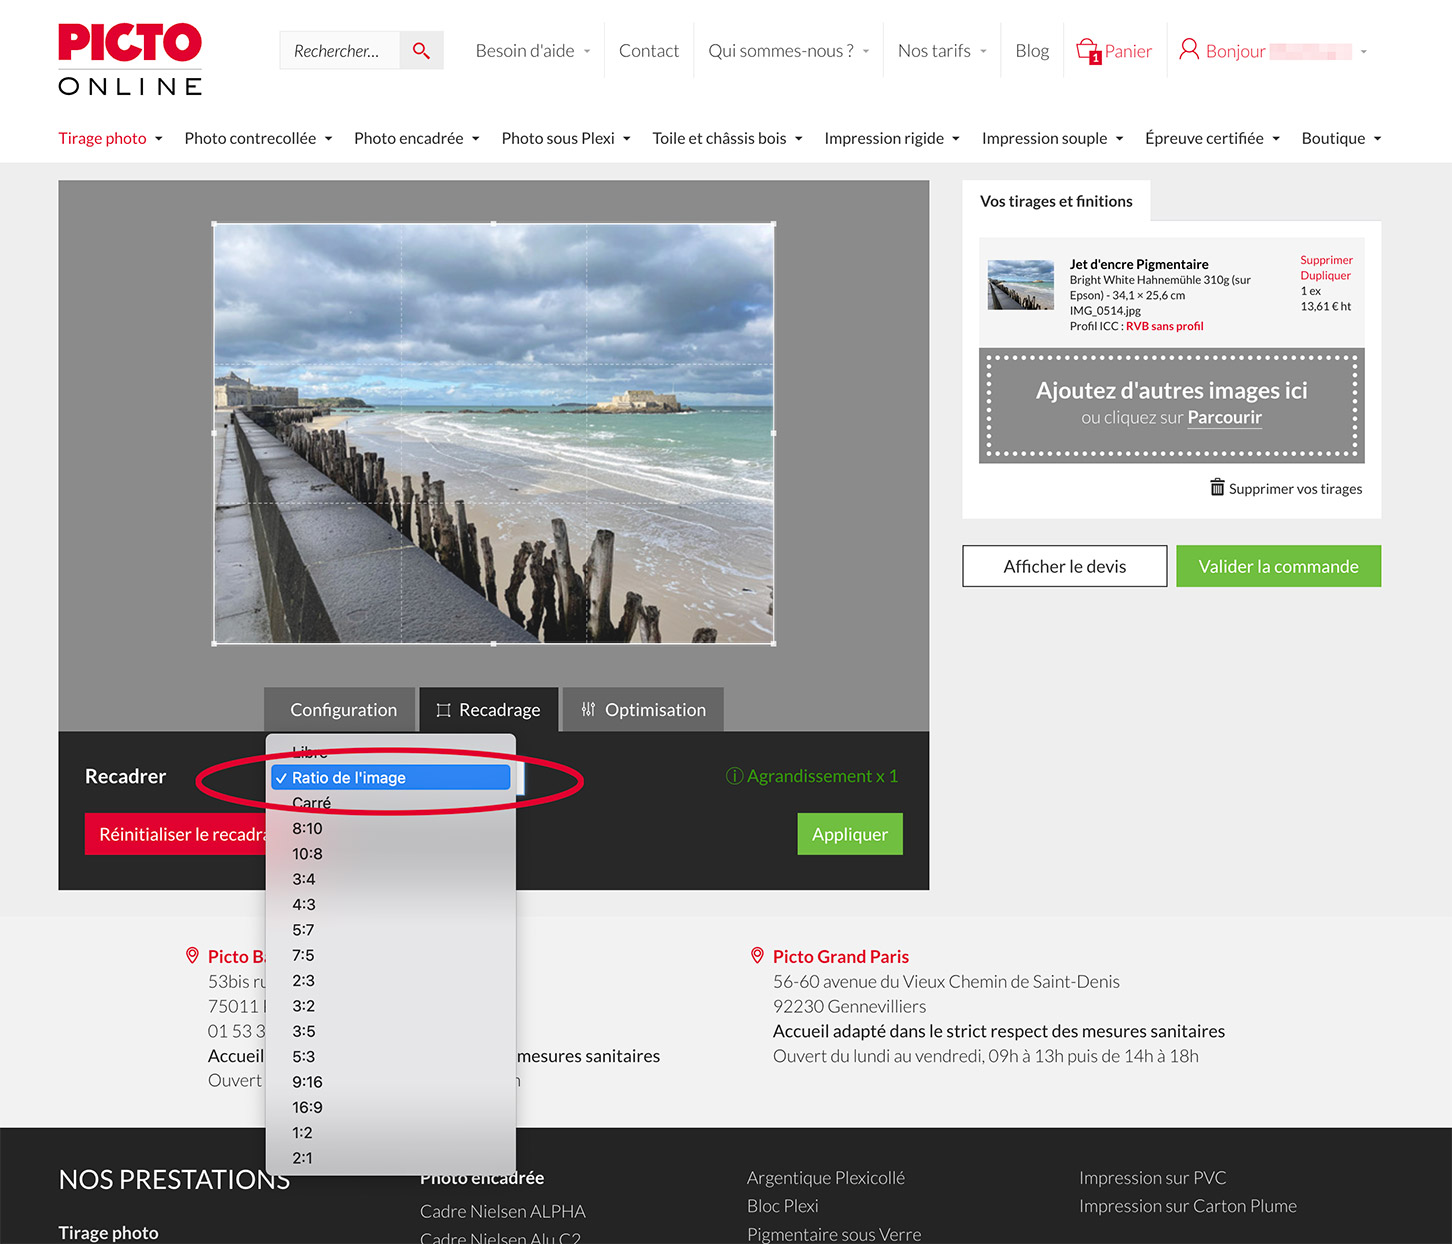1452x1244 pixels.
Task: Expand the Photo sous Plexi menu
Action: [565, 138]
